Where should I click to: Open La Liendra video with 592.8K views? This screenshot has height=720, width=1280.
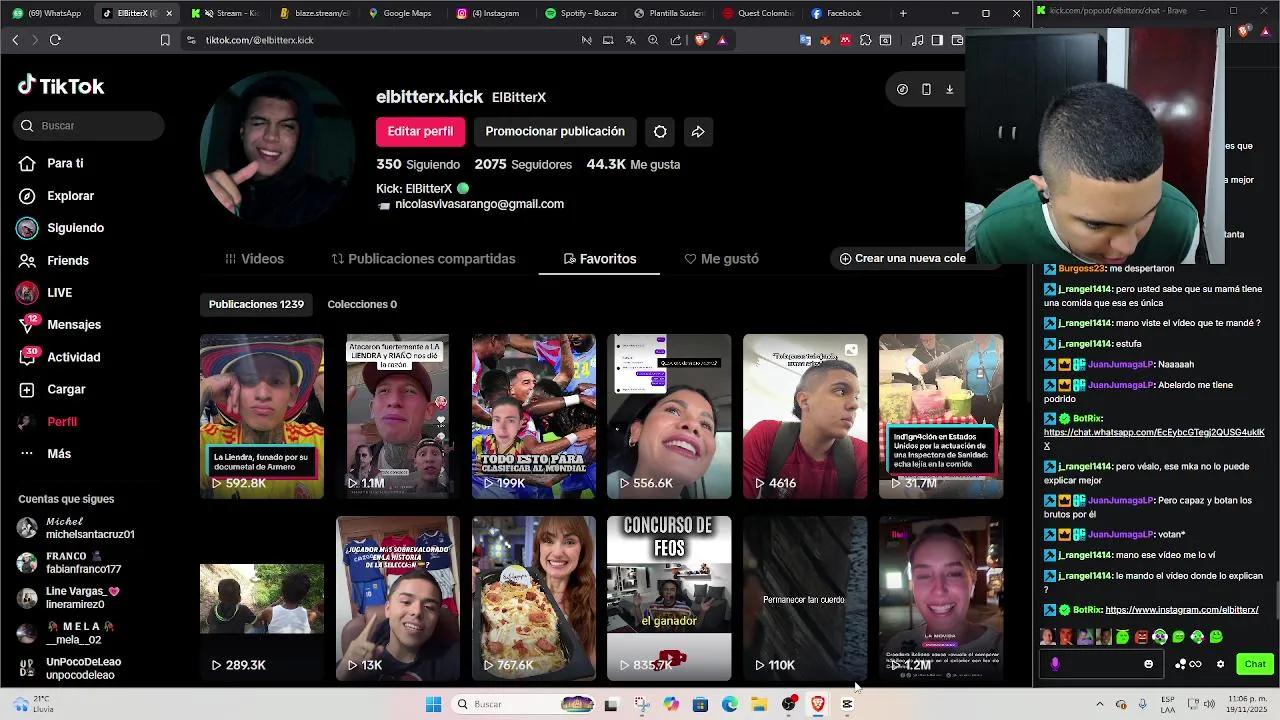point(262,416)
